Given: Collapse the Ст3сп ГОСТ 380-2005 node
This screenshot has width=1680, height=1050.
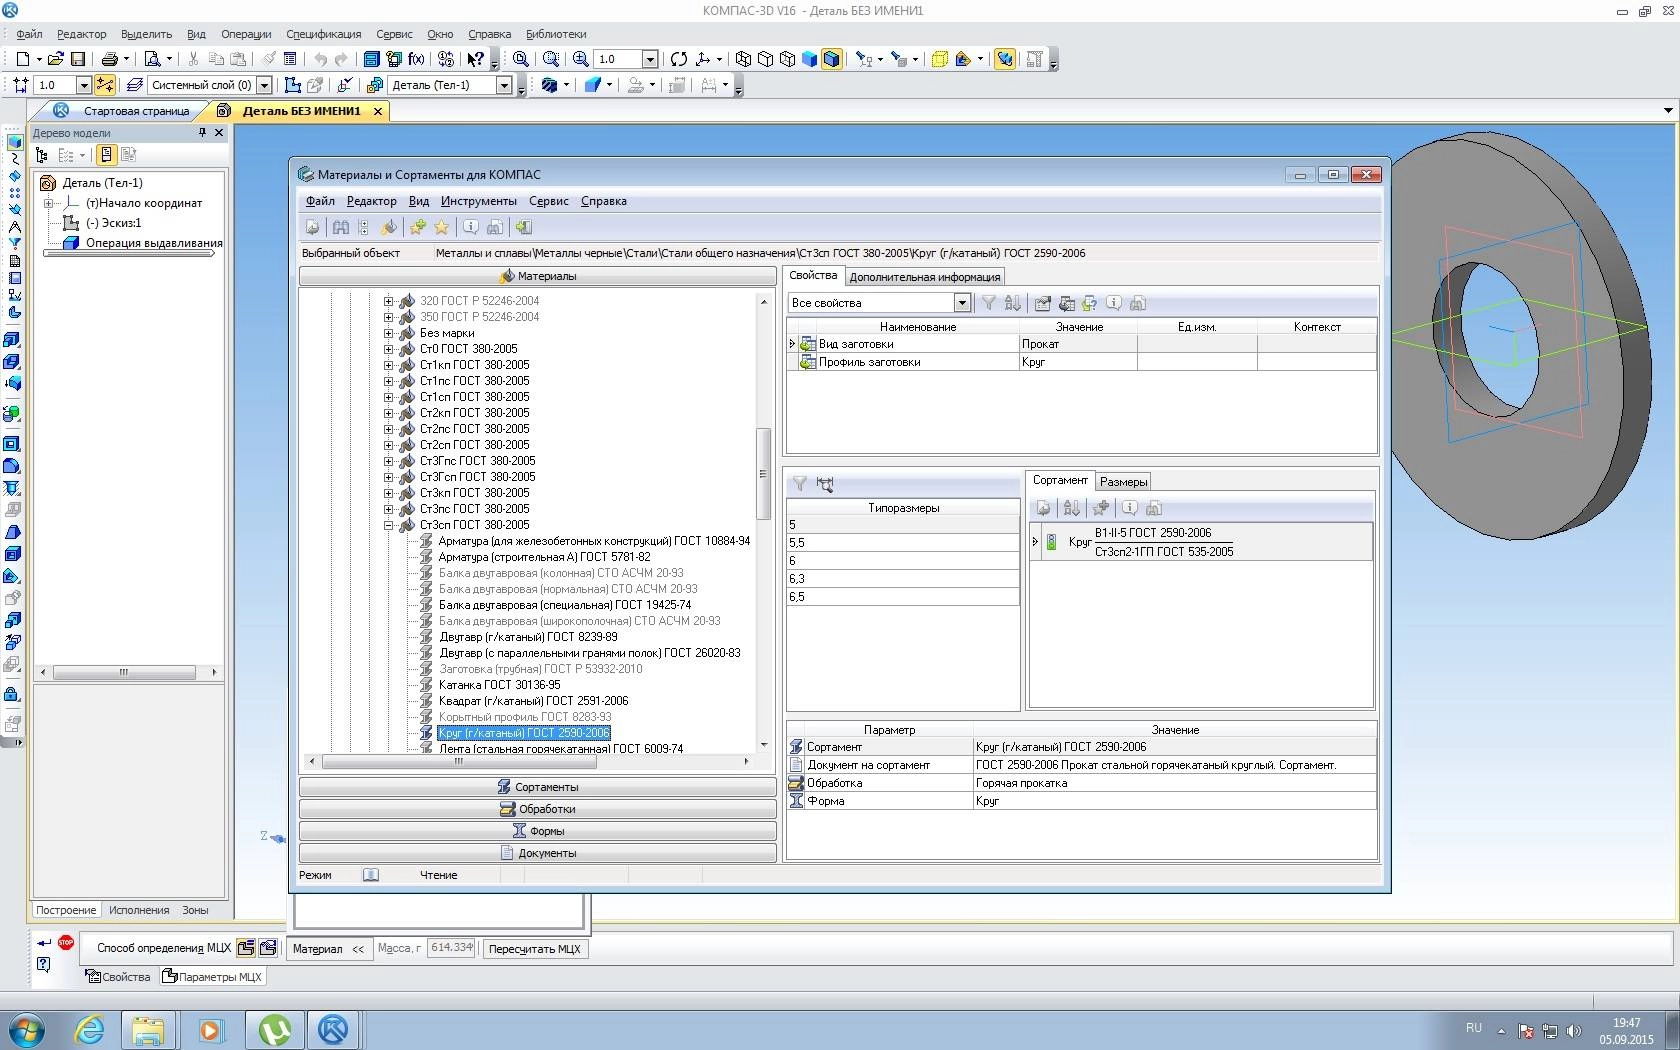Looking at the screenshot, I should coord(389,525).
